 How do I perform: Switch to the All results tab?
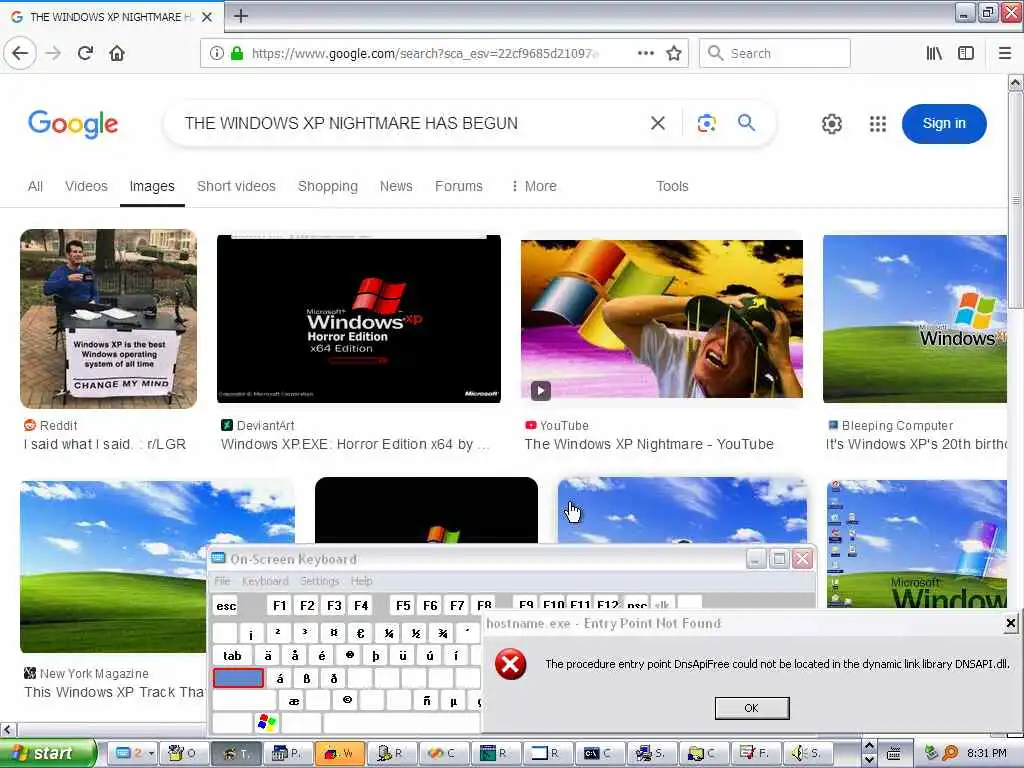point(35,186)
